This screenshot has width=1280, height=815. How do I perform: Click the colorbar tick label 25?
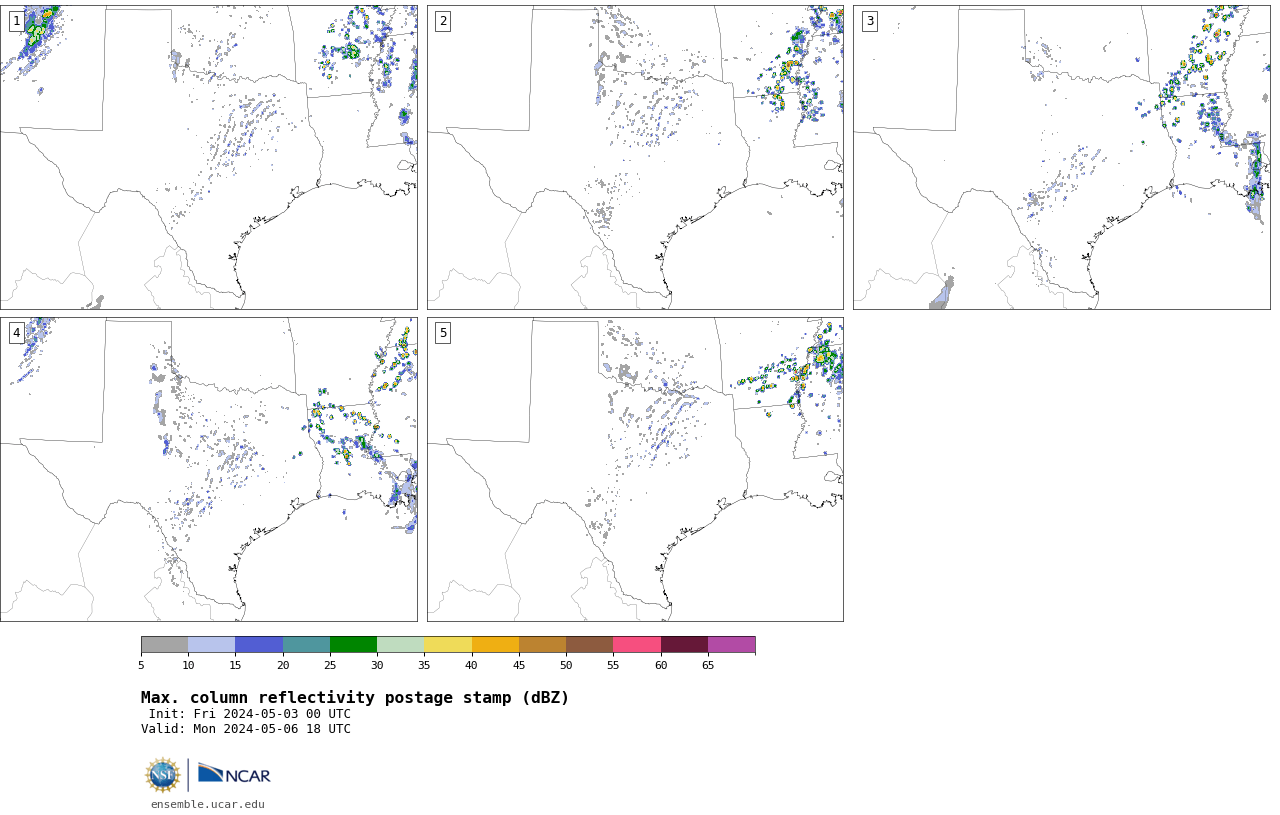click(330, 665)
